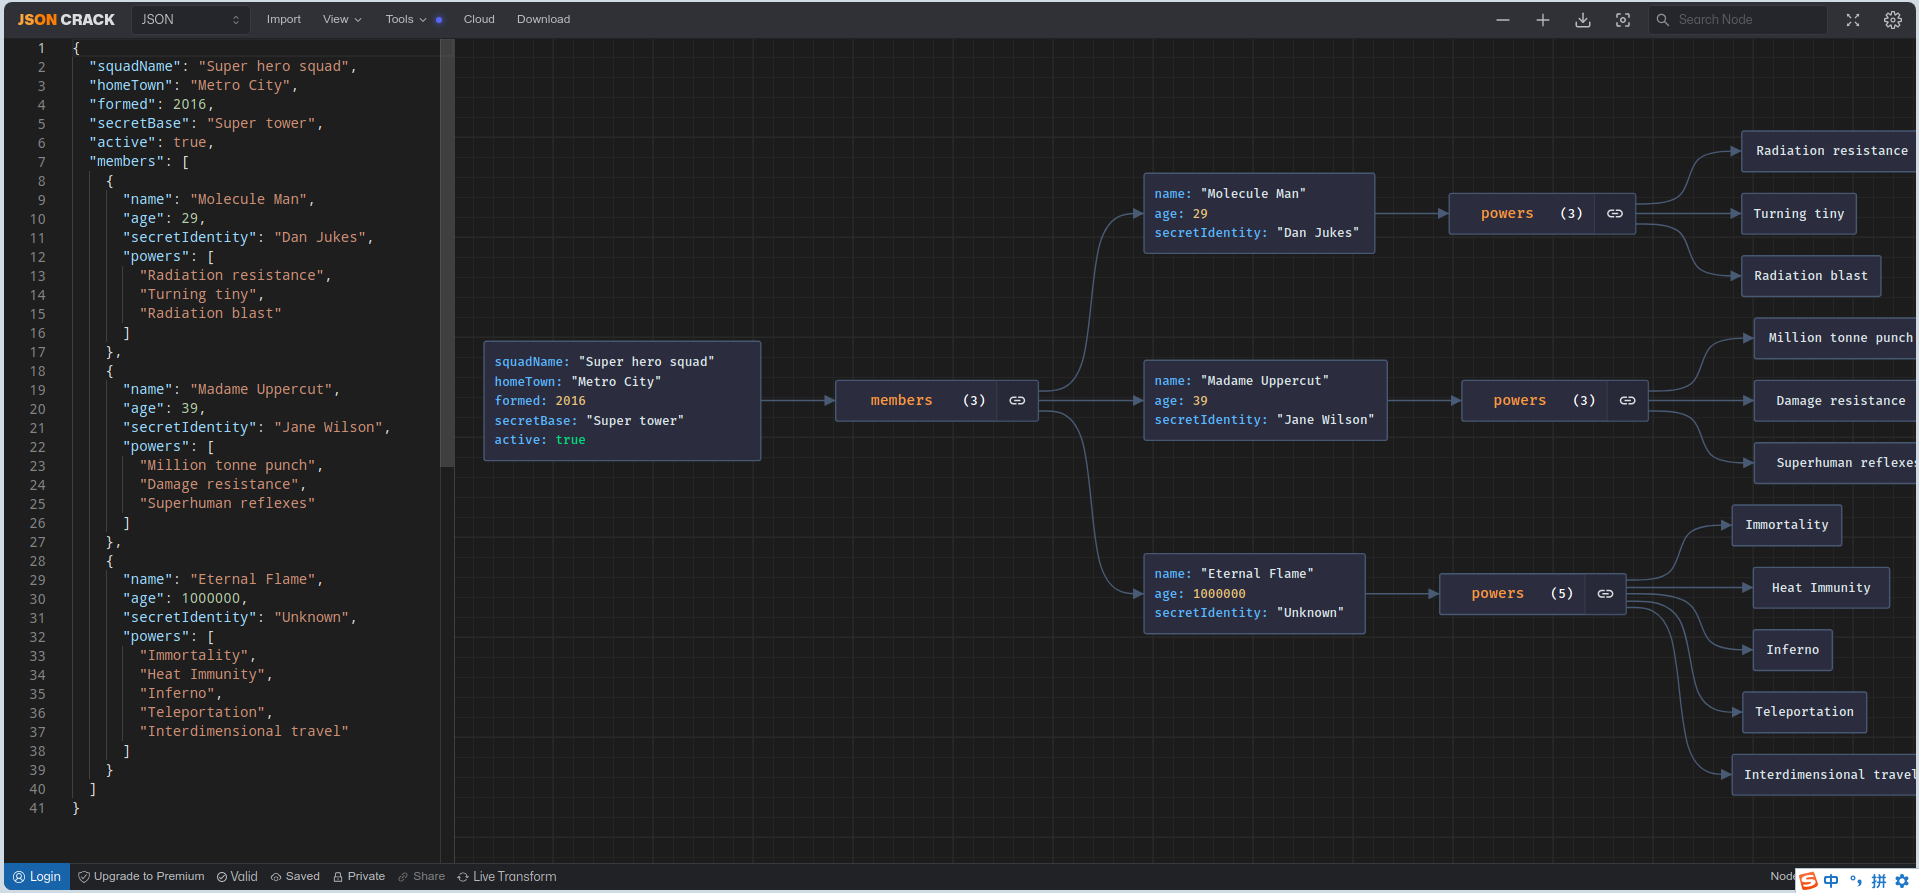This screenshot has height=893, width=1919.
Task: Click the link icon on members node
Action: tap(1017, 401)
